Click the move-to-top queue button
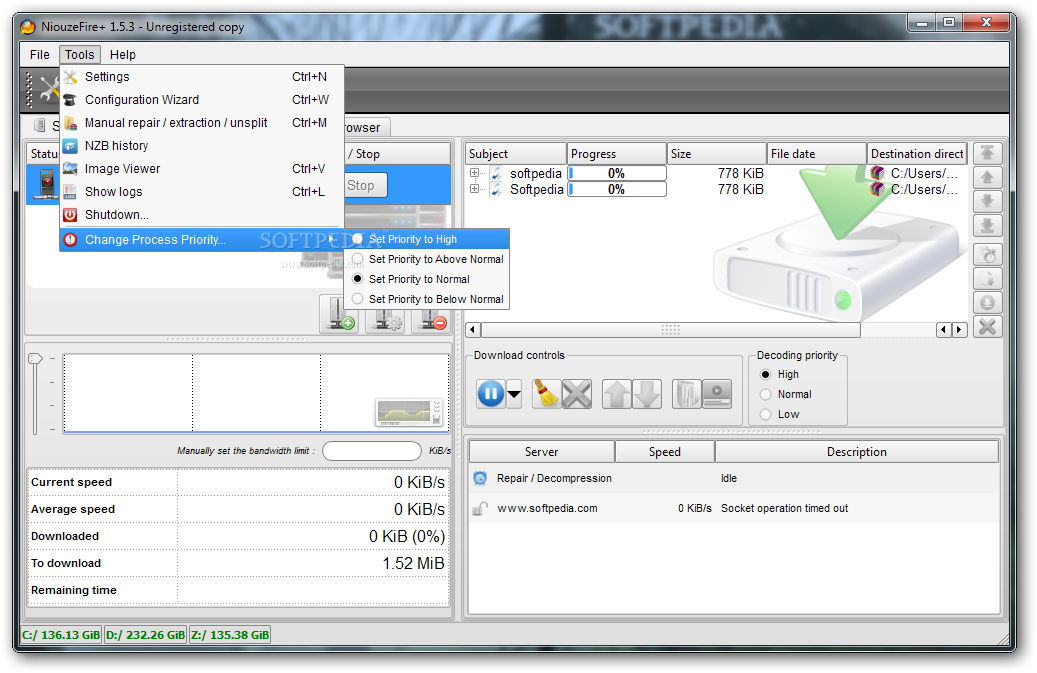 (x=987, y=153)
